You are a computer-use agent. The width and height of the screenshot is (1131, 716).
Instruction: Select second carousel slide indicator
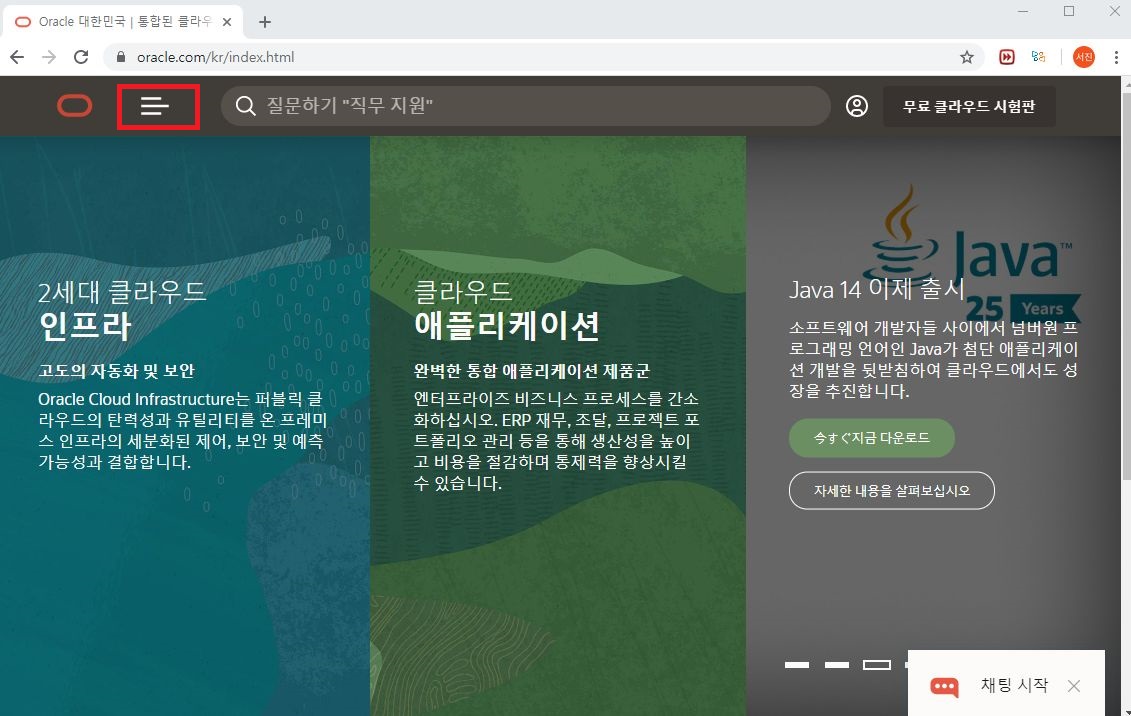(837, 665)
